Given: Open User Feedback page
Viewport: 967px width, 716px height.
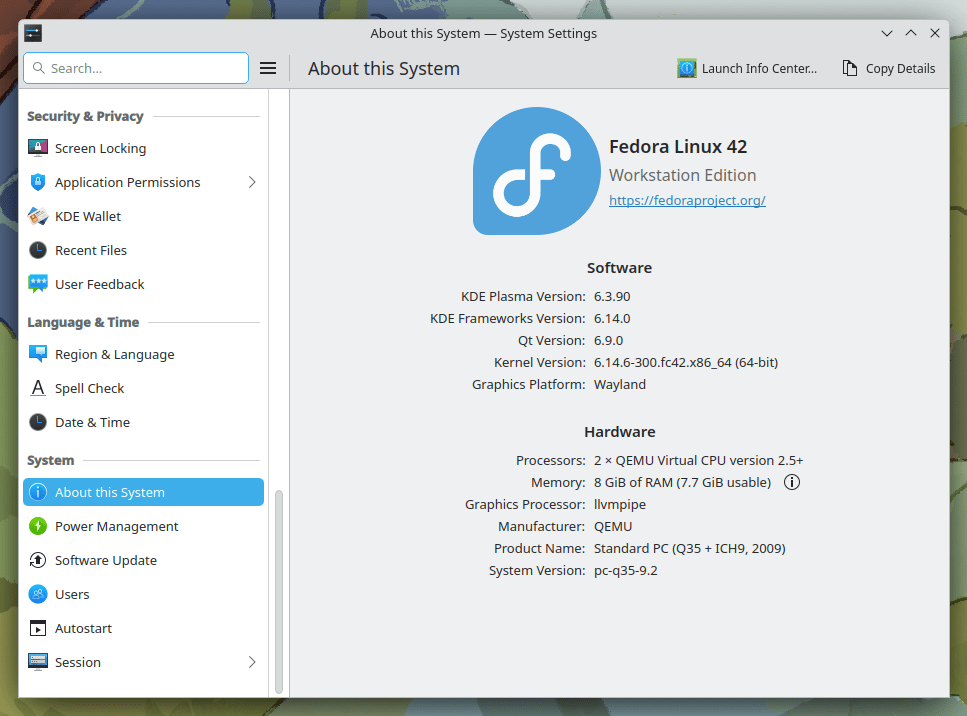Looking at the screenshot, I should [x=143, y=284].
